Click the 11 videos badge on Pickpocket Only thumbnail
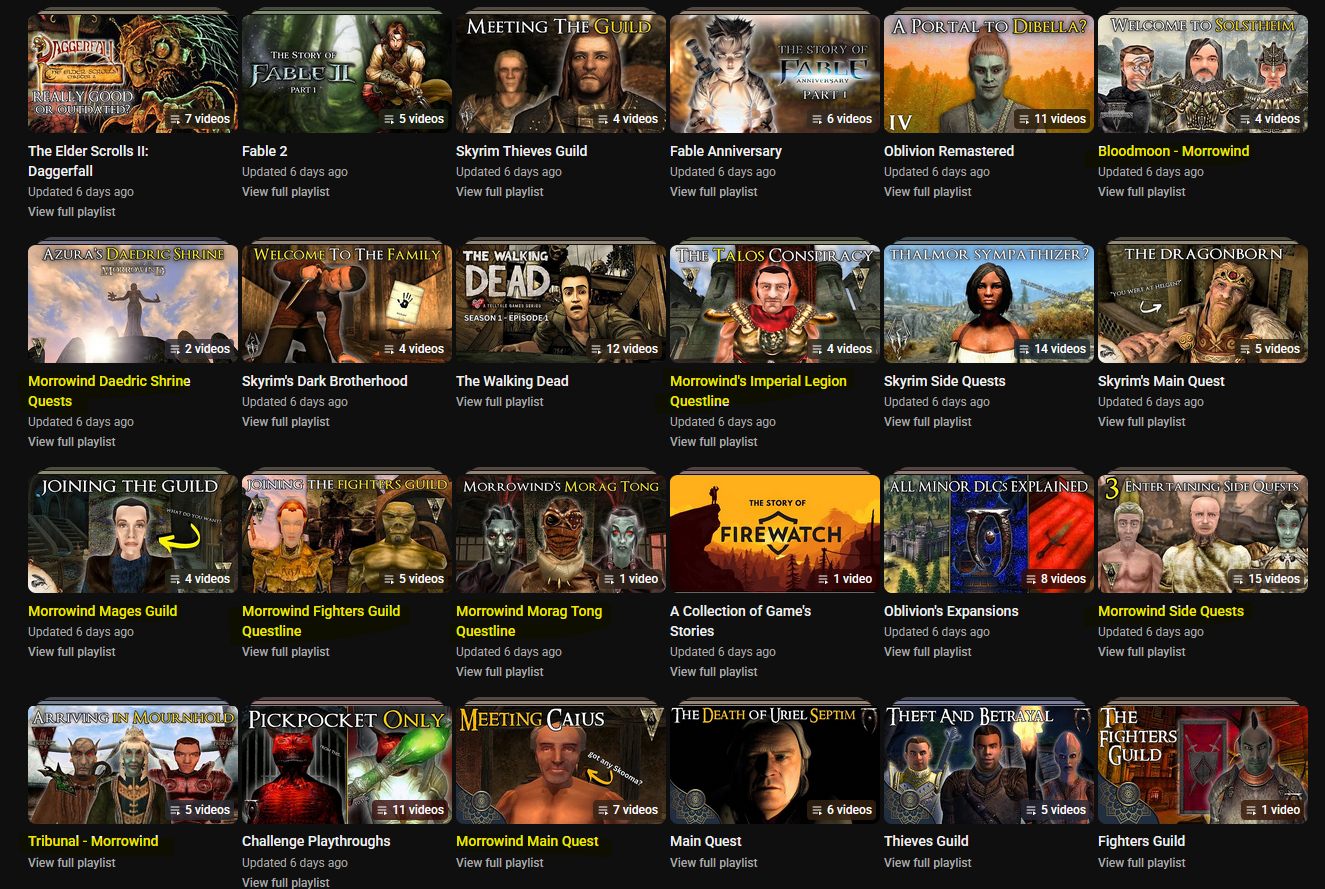 click(x=410, y=810)
